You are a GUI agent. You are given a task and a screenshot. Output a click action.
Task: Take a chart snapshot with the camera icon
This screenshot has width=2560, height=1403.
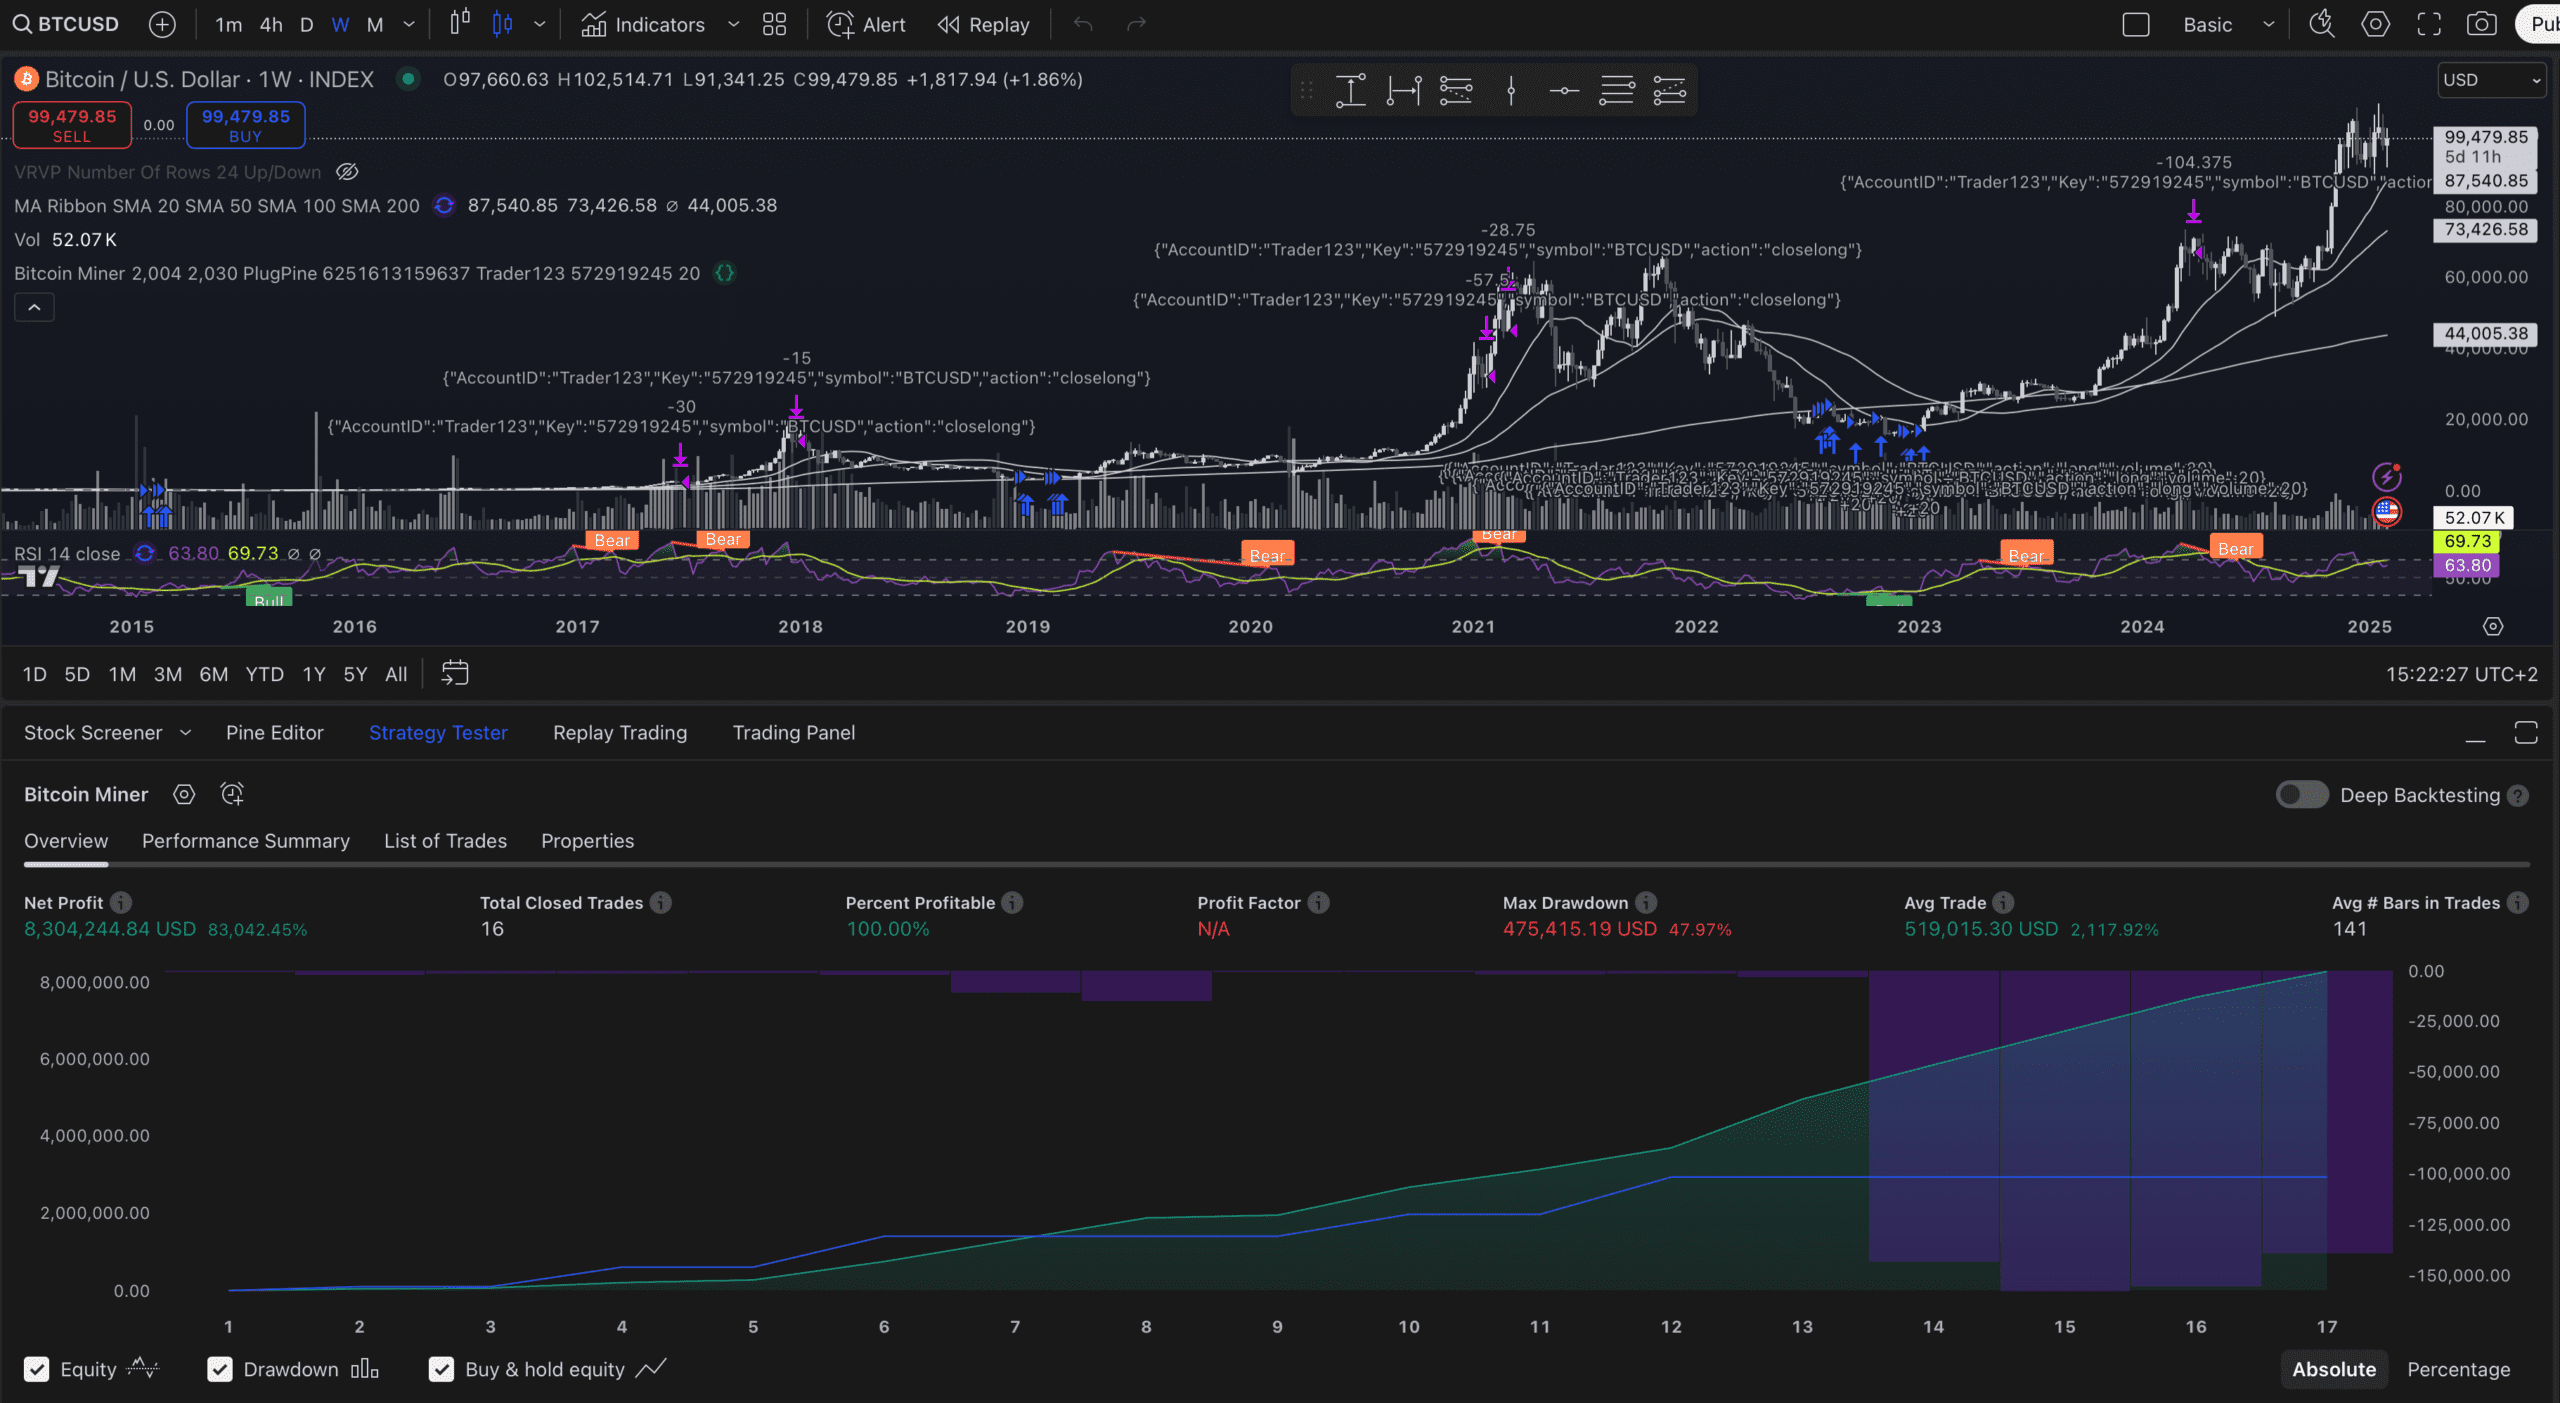coord(2481,23)
